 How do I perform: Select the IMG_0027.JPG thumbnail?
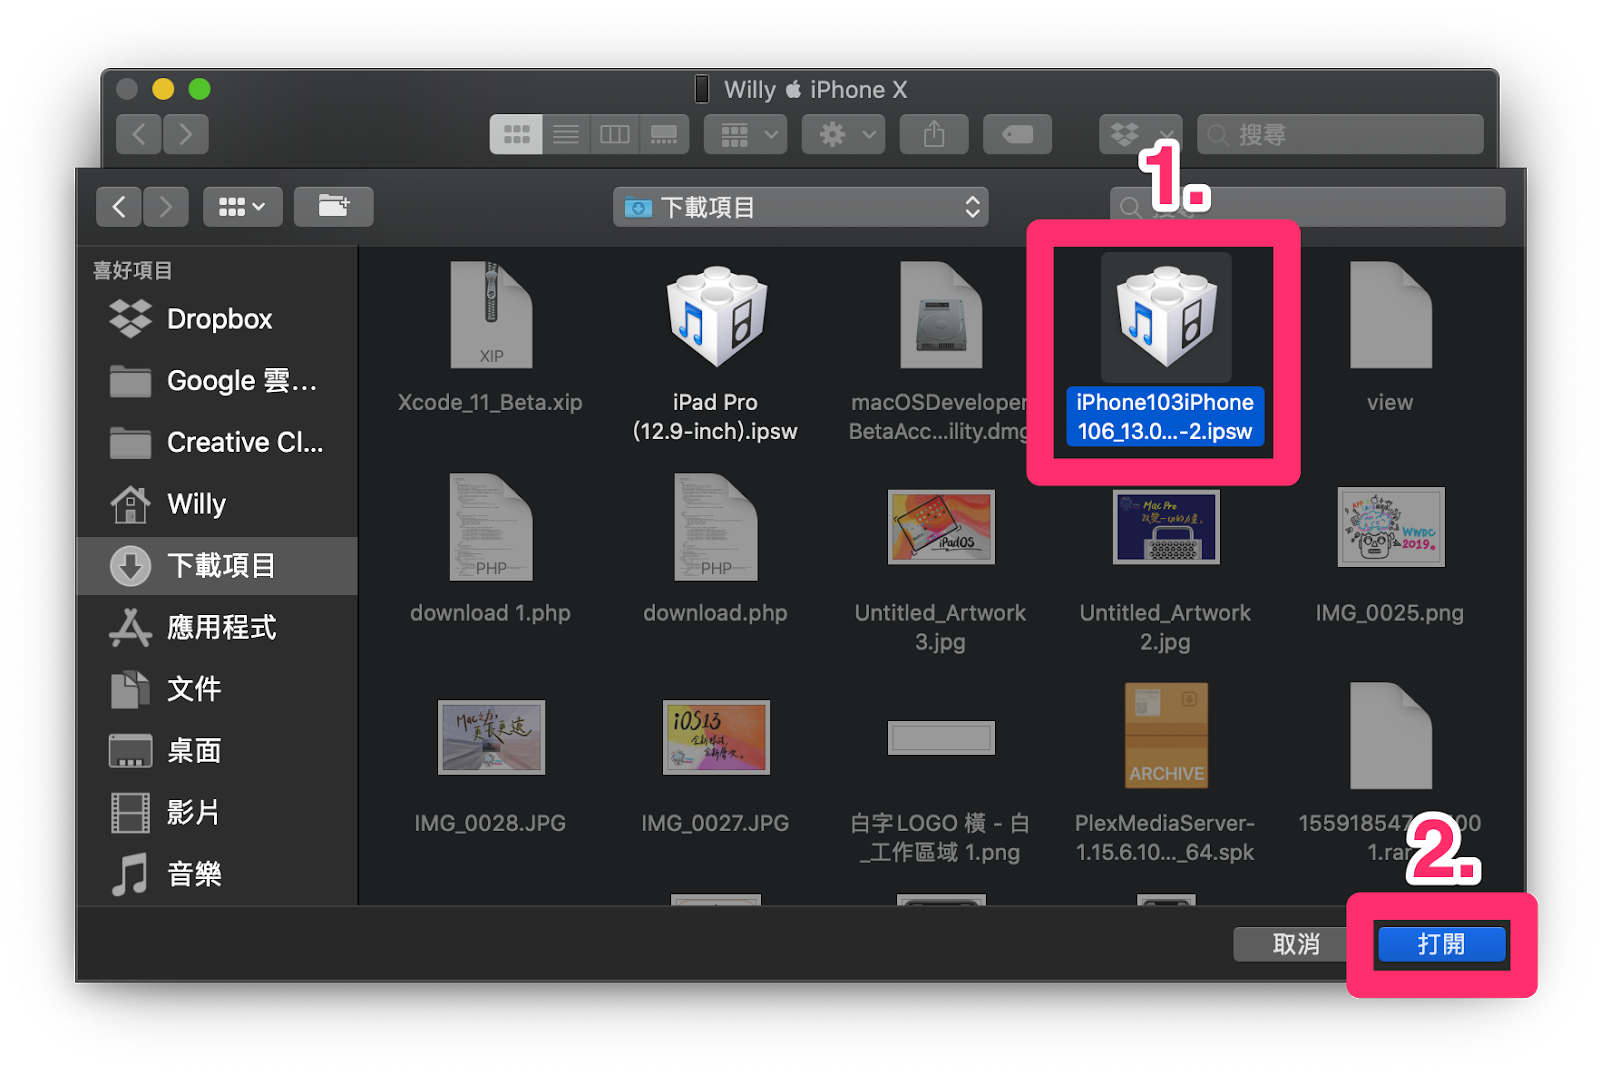[x=716, y=737]
